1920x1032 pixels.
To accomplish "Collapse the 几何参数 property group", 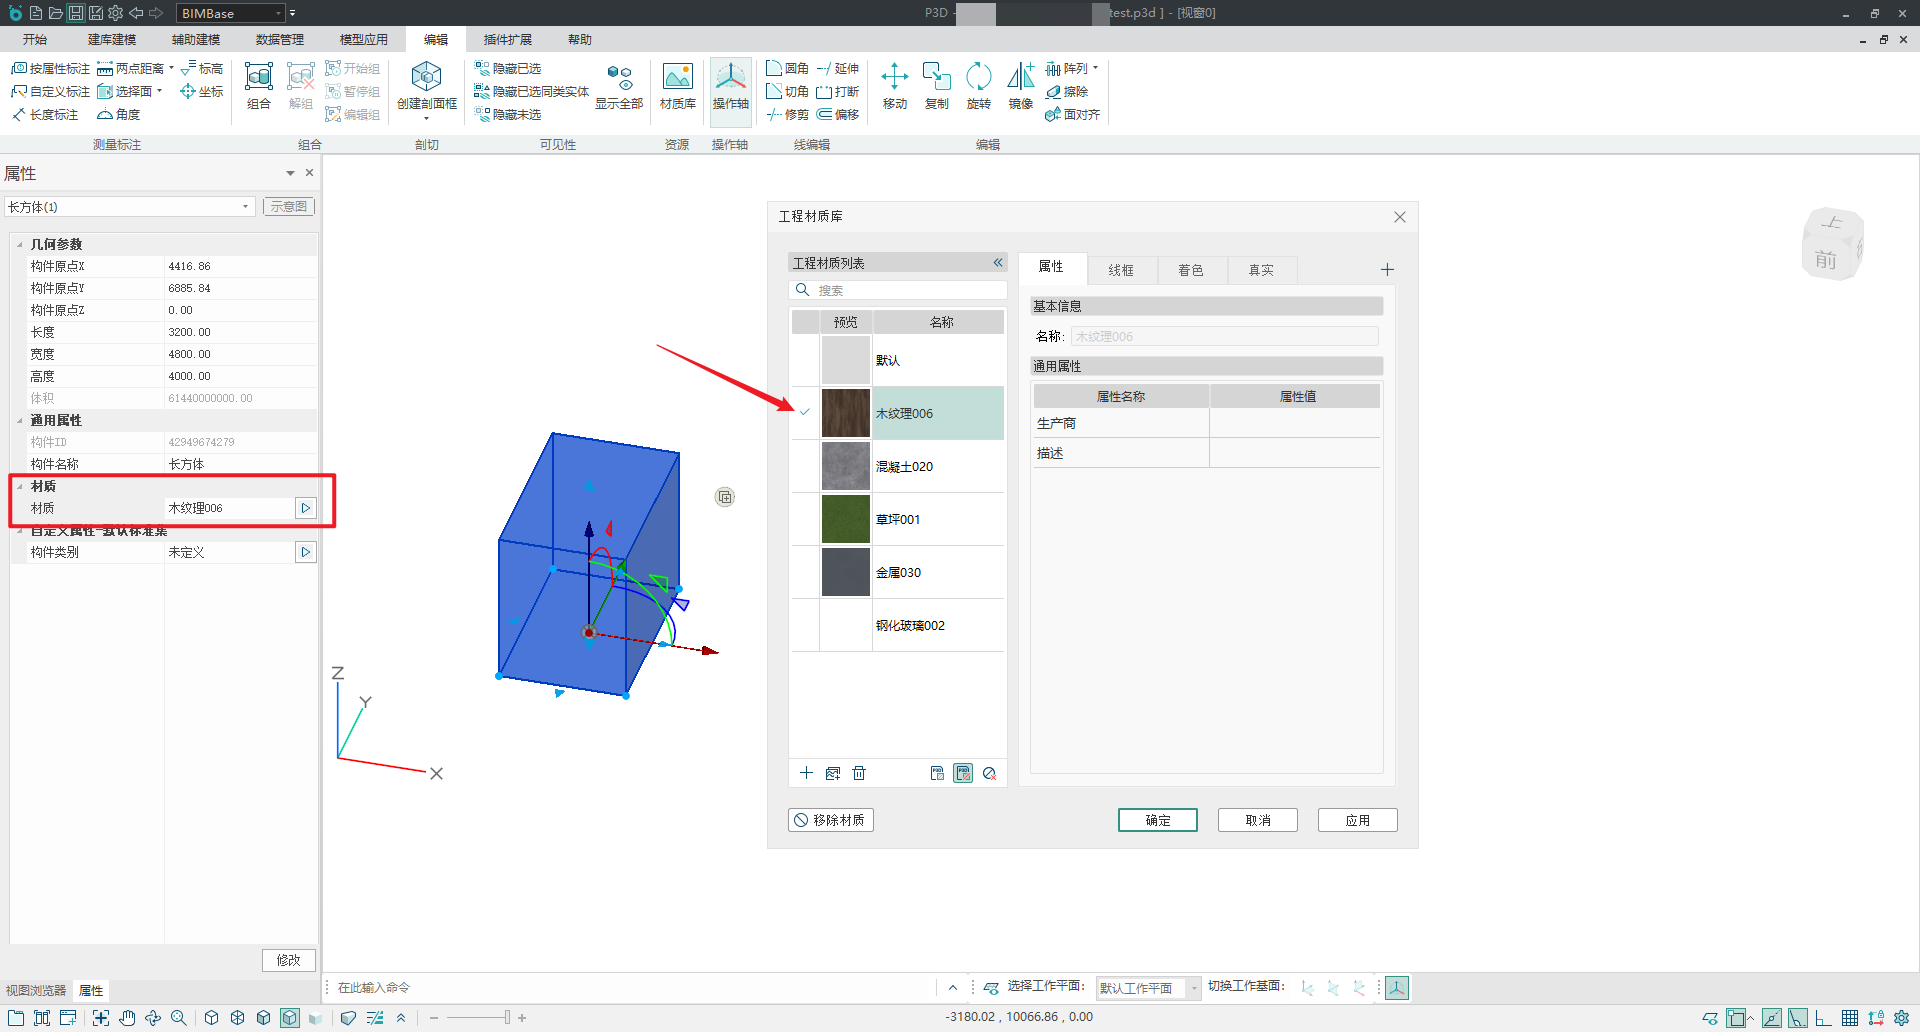I will pyautogui.click(x=20, y=244).
